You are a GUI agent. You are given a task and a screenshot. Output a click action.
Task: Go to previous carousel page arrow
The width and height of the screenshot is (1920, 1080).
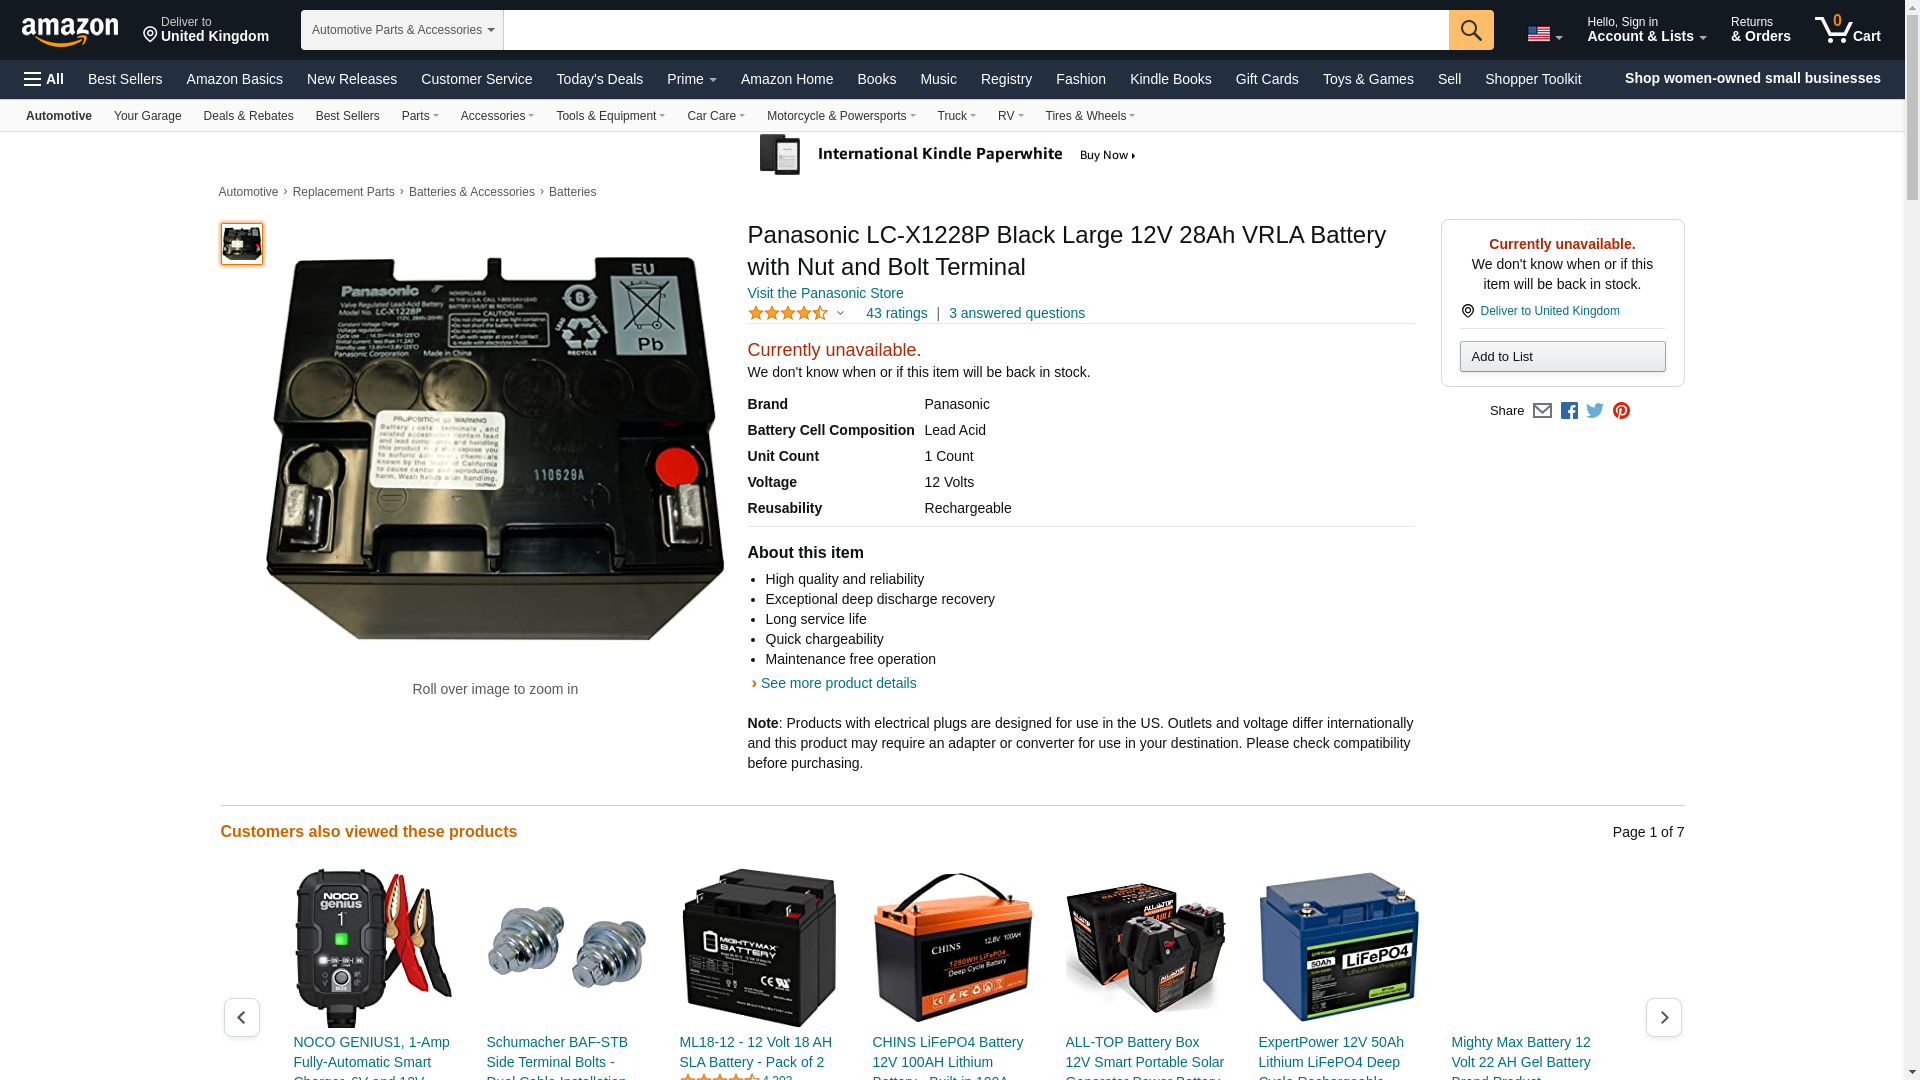[242, 1017]
